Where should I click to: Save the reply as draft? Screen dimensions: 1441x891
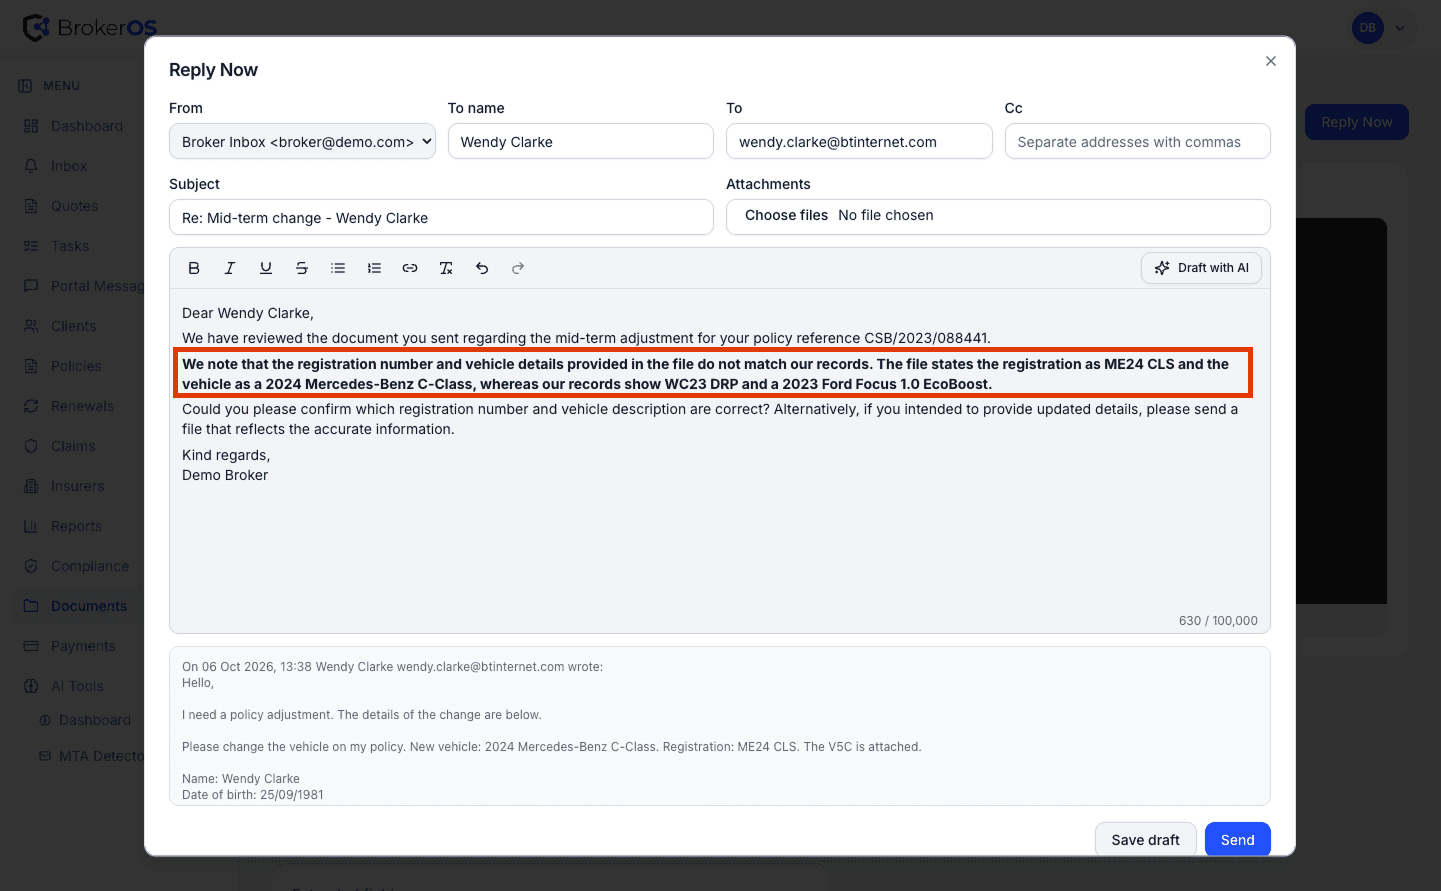tap(1145, 840)
